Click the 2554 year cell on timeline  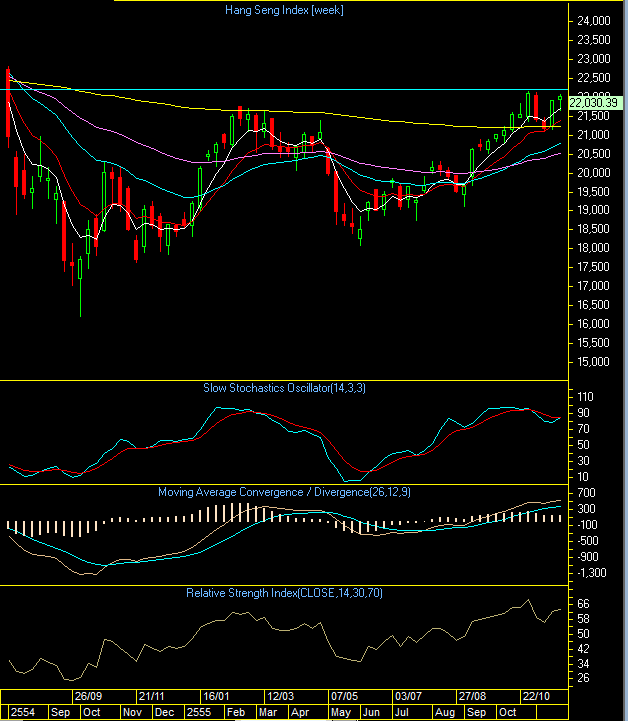coord(20,712)
